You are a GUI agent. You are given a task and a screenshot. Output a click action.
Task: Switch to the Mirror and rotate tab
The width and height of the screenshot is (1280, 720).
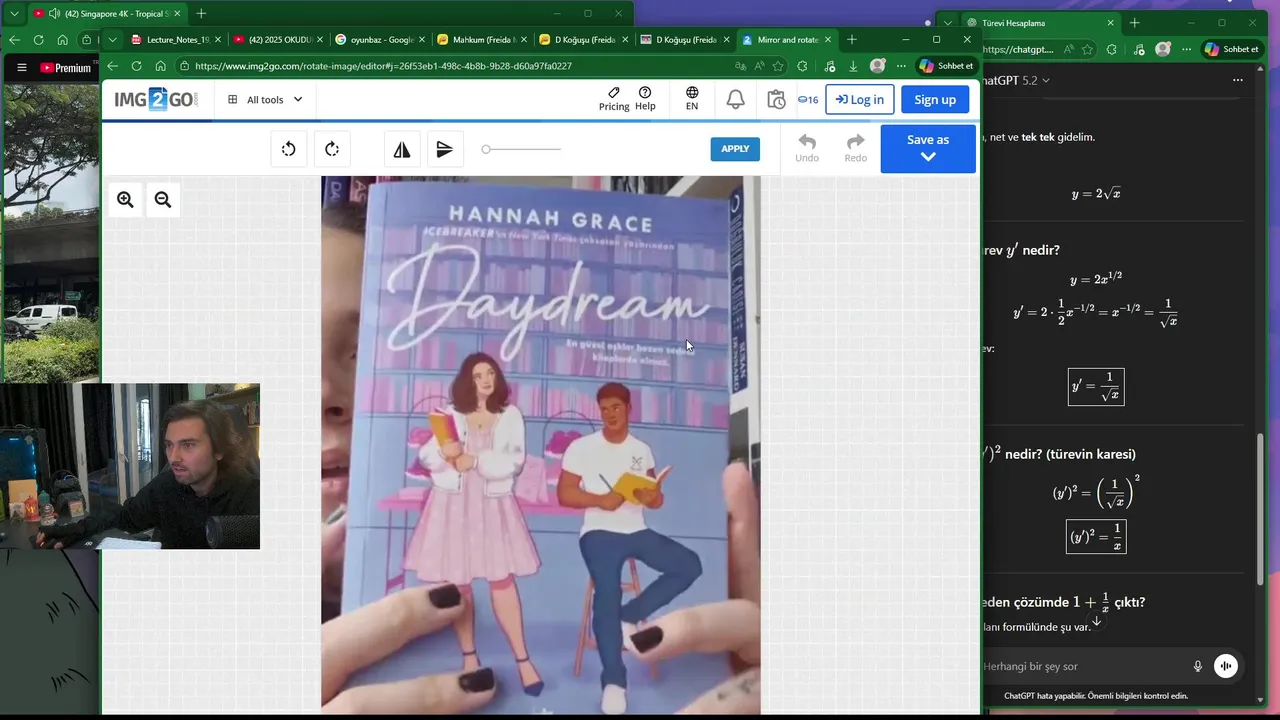(787, 40)
